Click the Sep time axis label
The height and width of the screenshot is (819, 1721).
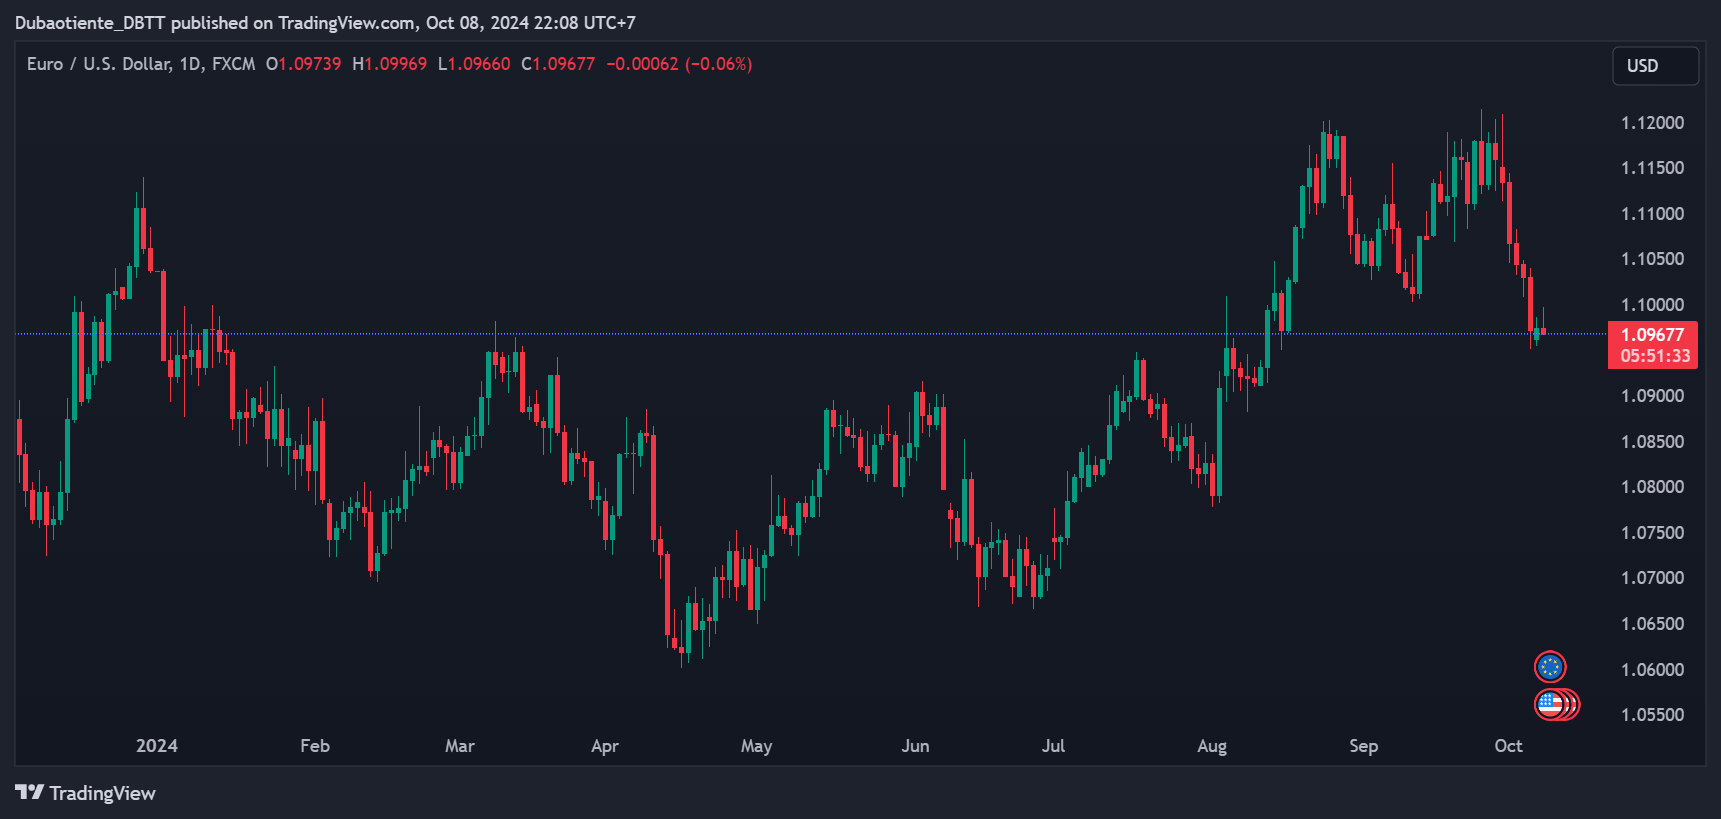tap(1363, 746)
